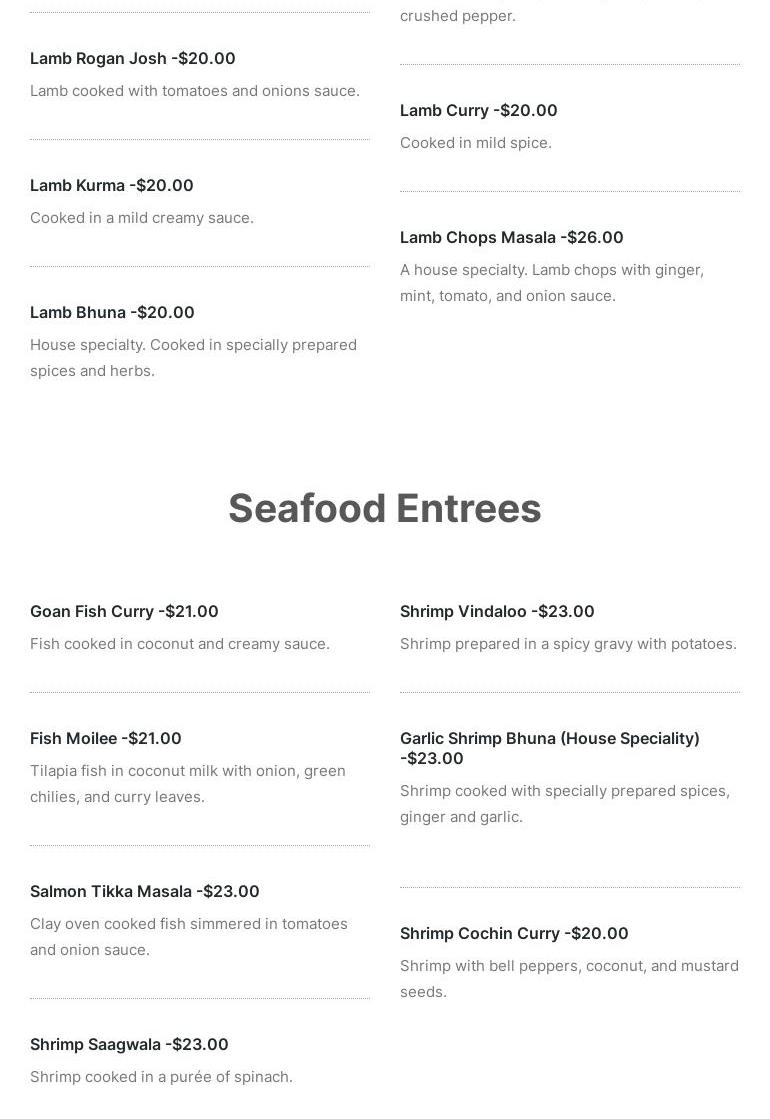Select Lamb Chops Masala heading
This screenshot has height=1119, width=770.
coord(511,238)
